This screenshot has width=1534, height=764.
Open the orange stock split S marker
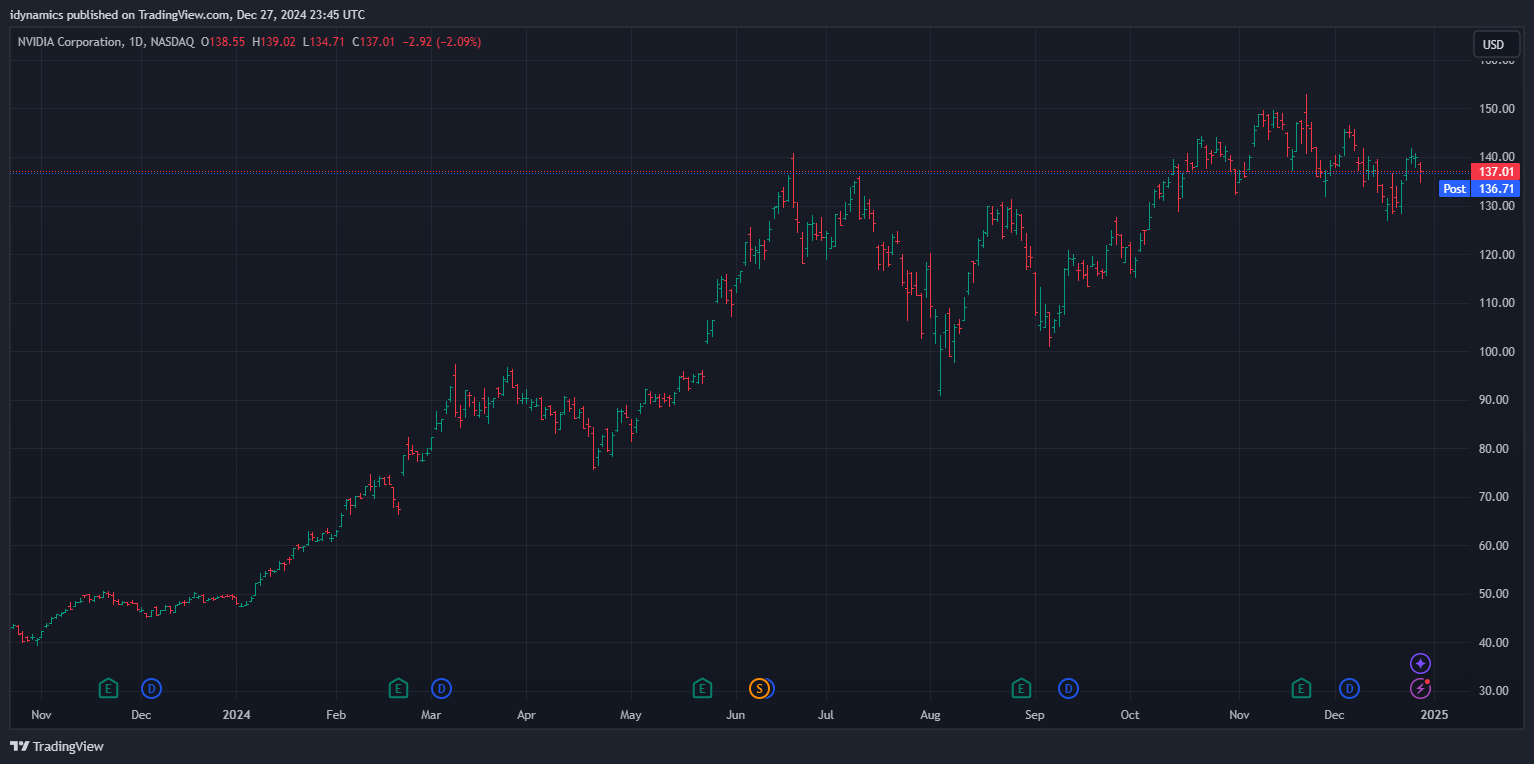pyautogui.click(x=759, y=688)
